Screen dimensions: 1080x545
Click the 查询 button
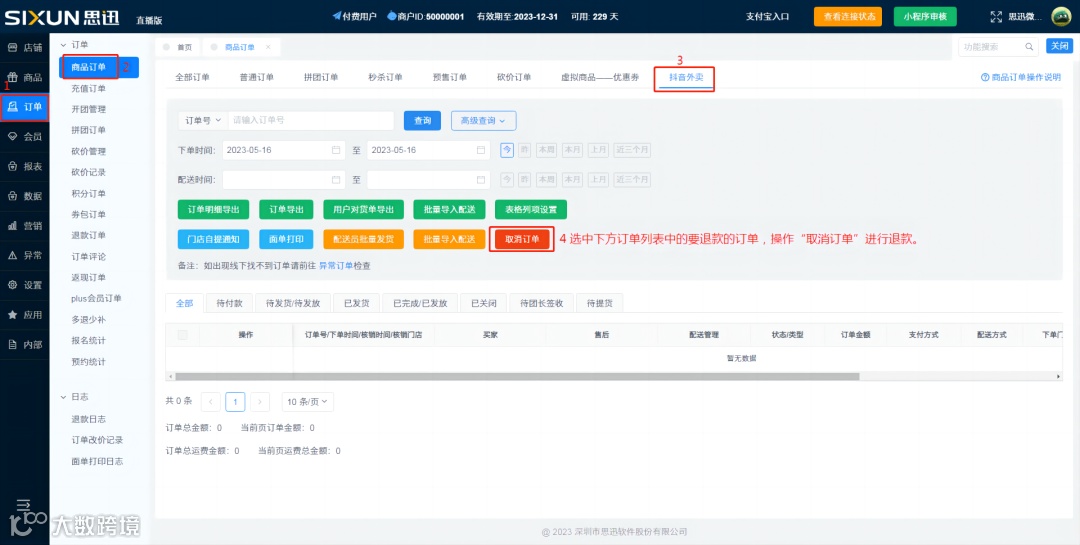click(422, 121)
